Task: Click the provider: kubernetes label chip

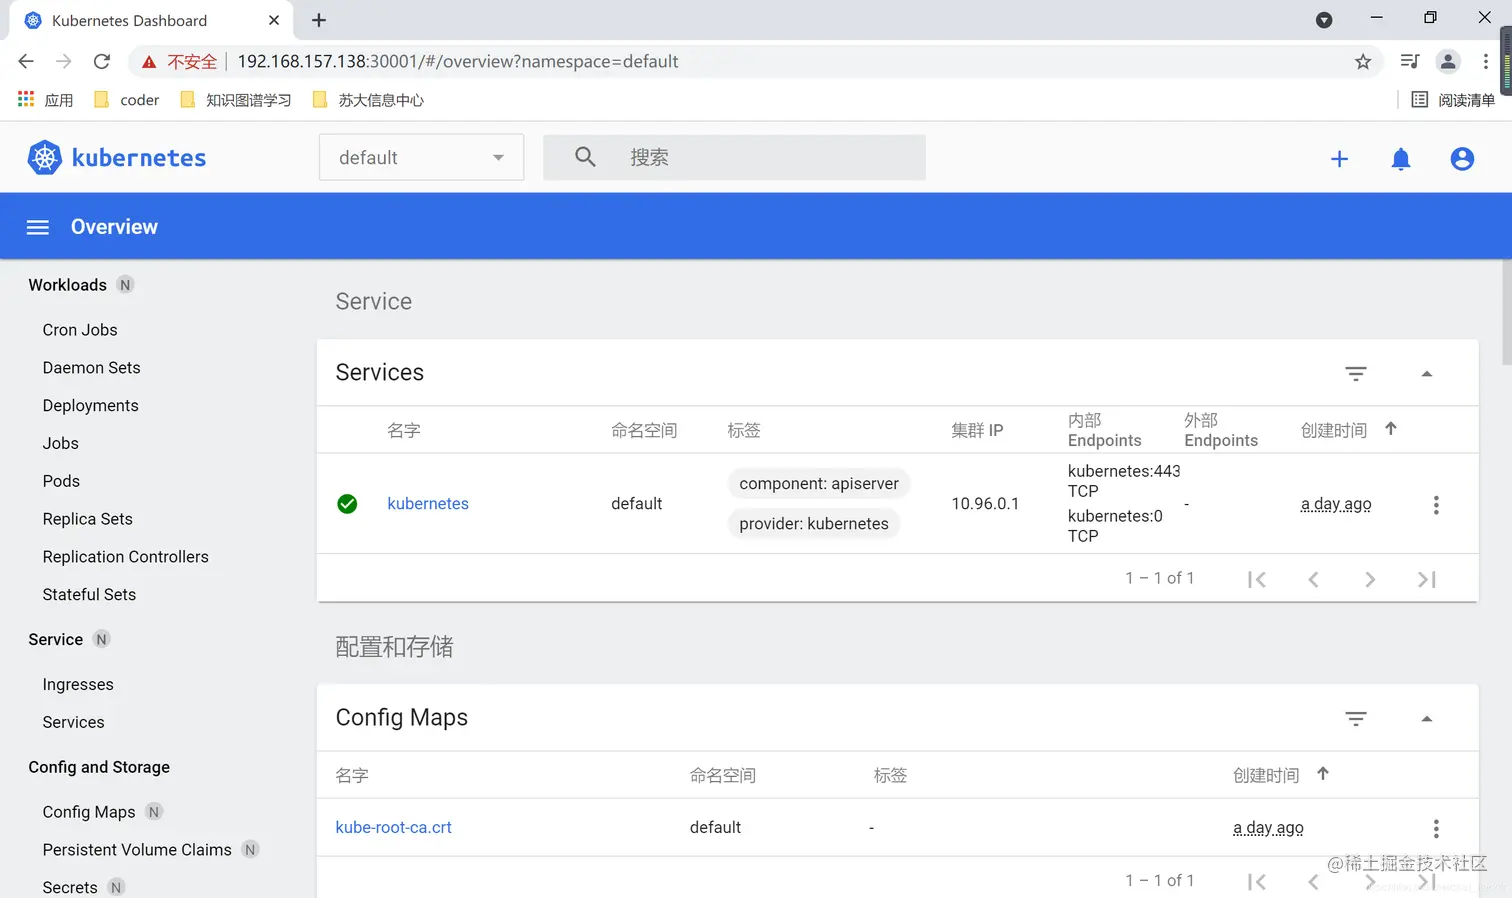Action: [813, 524]
